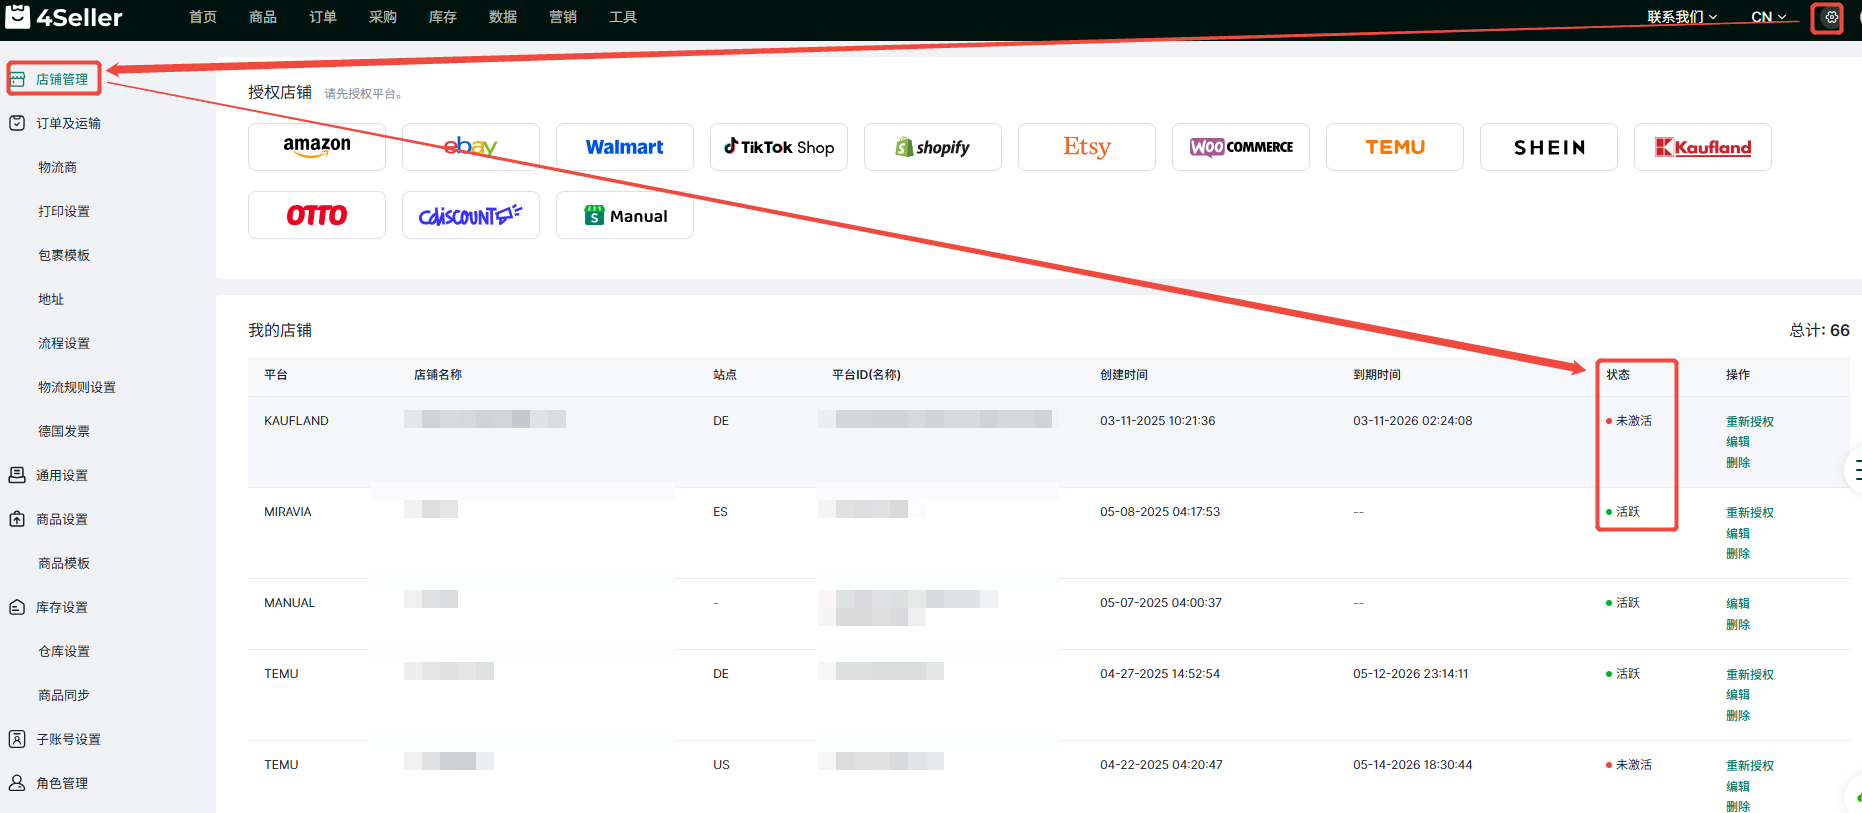
Task: Select expiry time 05-12-2026 23:14:11
Action: [1411, 674]
